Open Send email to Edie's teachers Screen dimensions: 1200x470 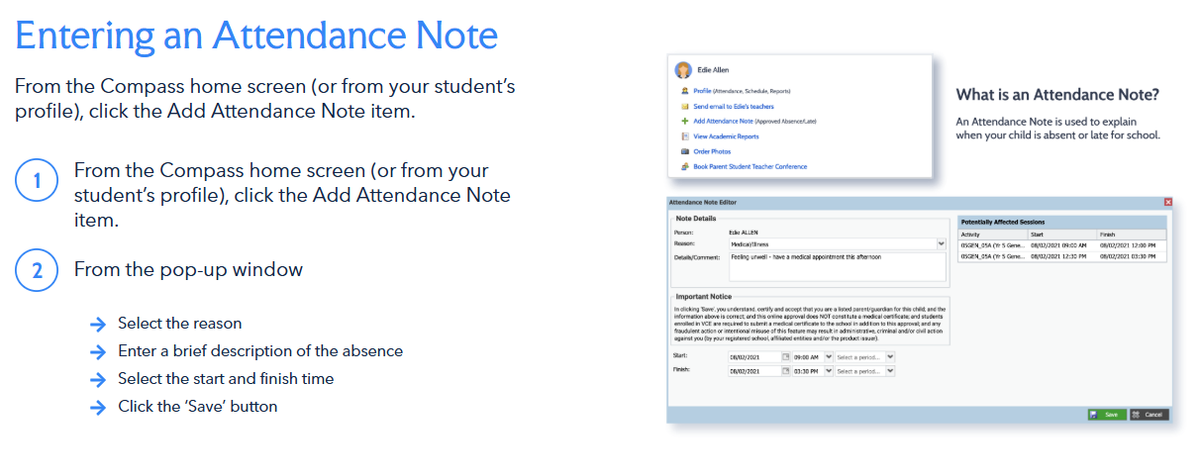pyautogui.click(x=734, y=106)
